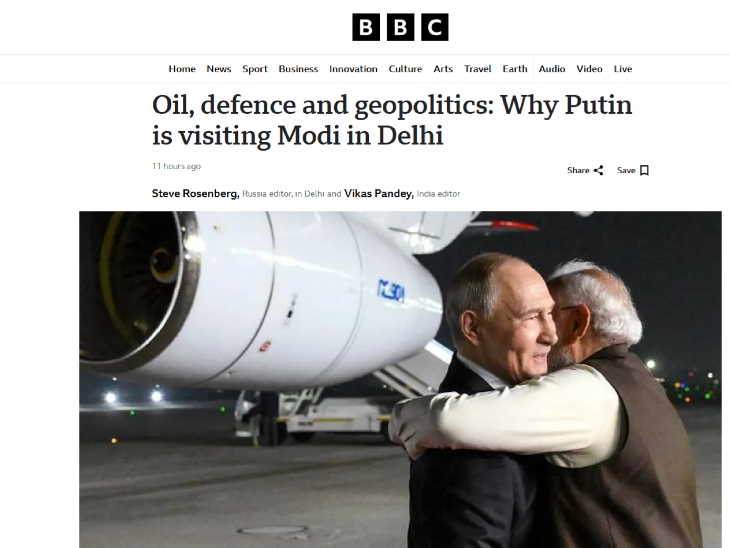Screen dimensions: 730x548
Task: Click the article's lead photo
Action: (x=400, y=379)
